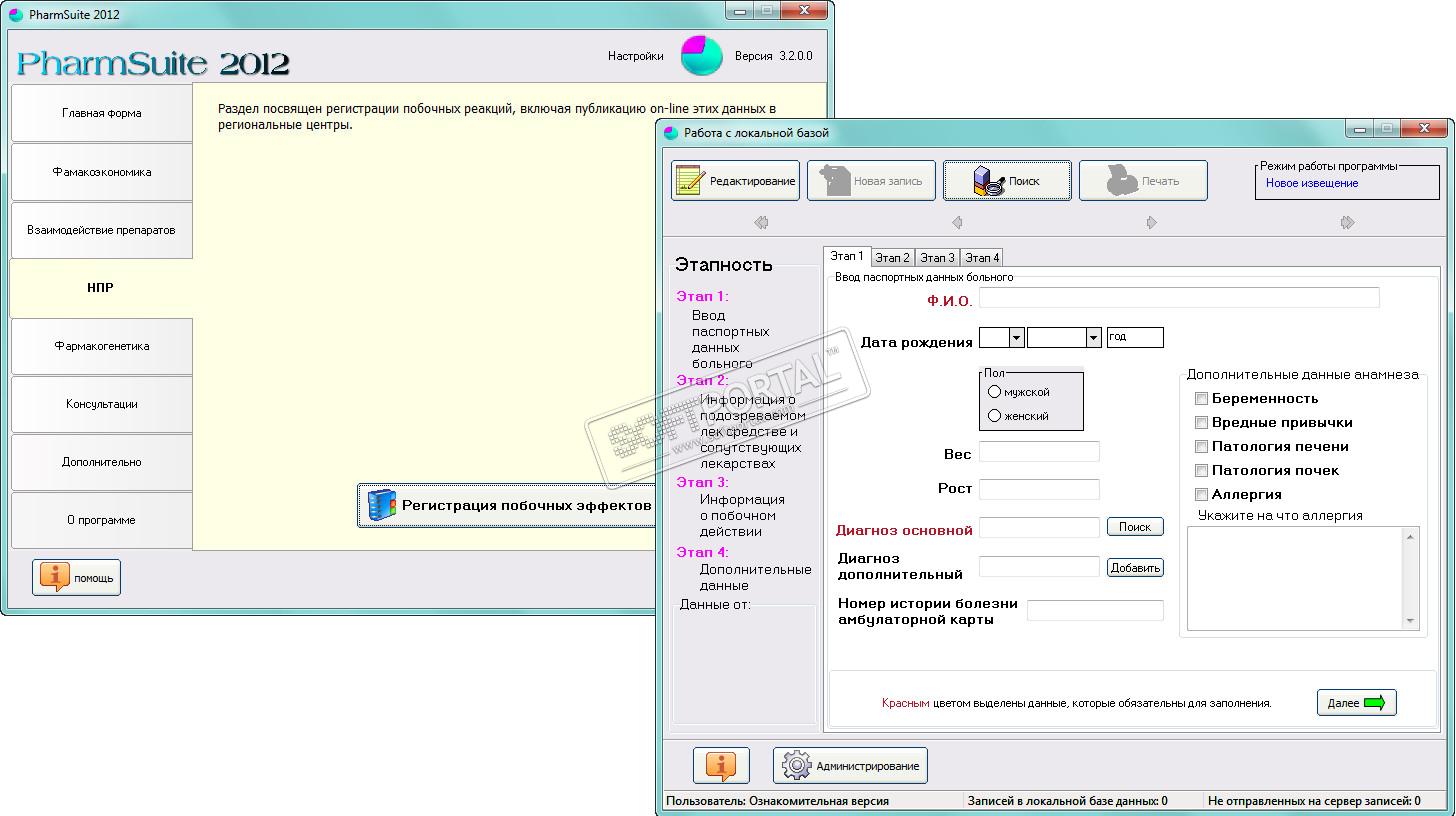Tick Вредные привычки checkbox
Image resolution: width=1456 pixels, height=816 pixels.
click(x=1202, y=423)
